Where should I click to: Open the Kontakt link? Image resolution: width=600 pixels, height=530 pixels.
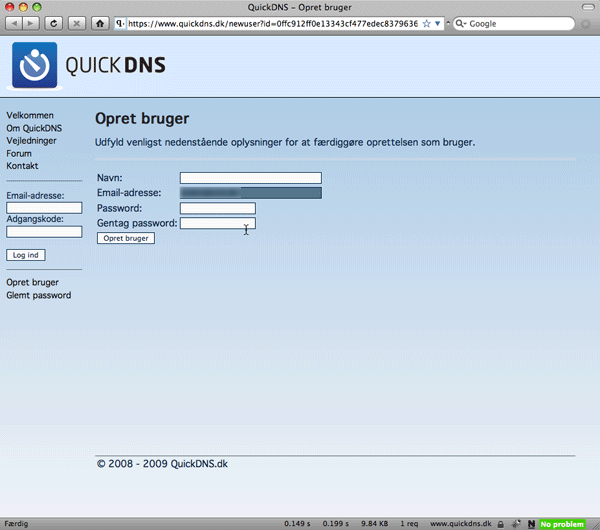22,166
